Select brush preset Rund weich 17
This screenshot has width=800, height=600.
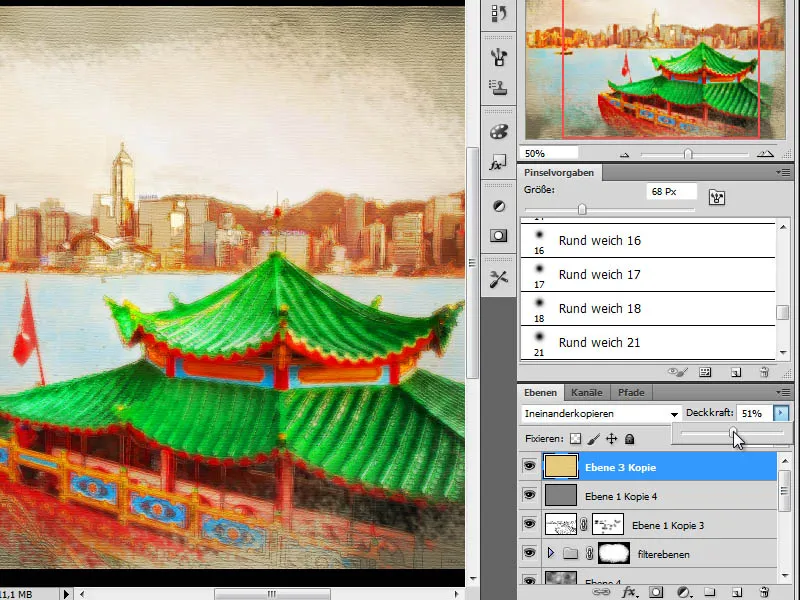pyautogui.click(x=647, y=274)
